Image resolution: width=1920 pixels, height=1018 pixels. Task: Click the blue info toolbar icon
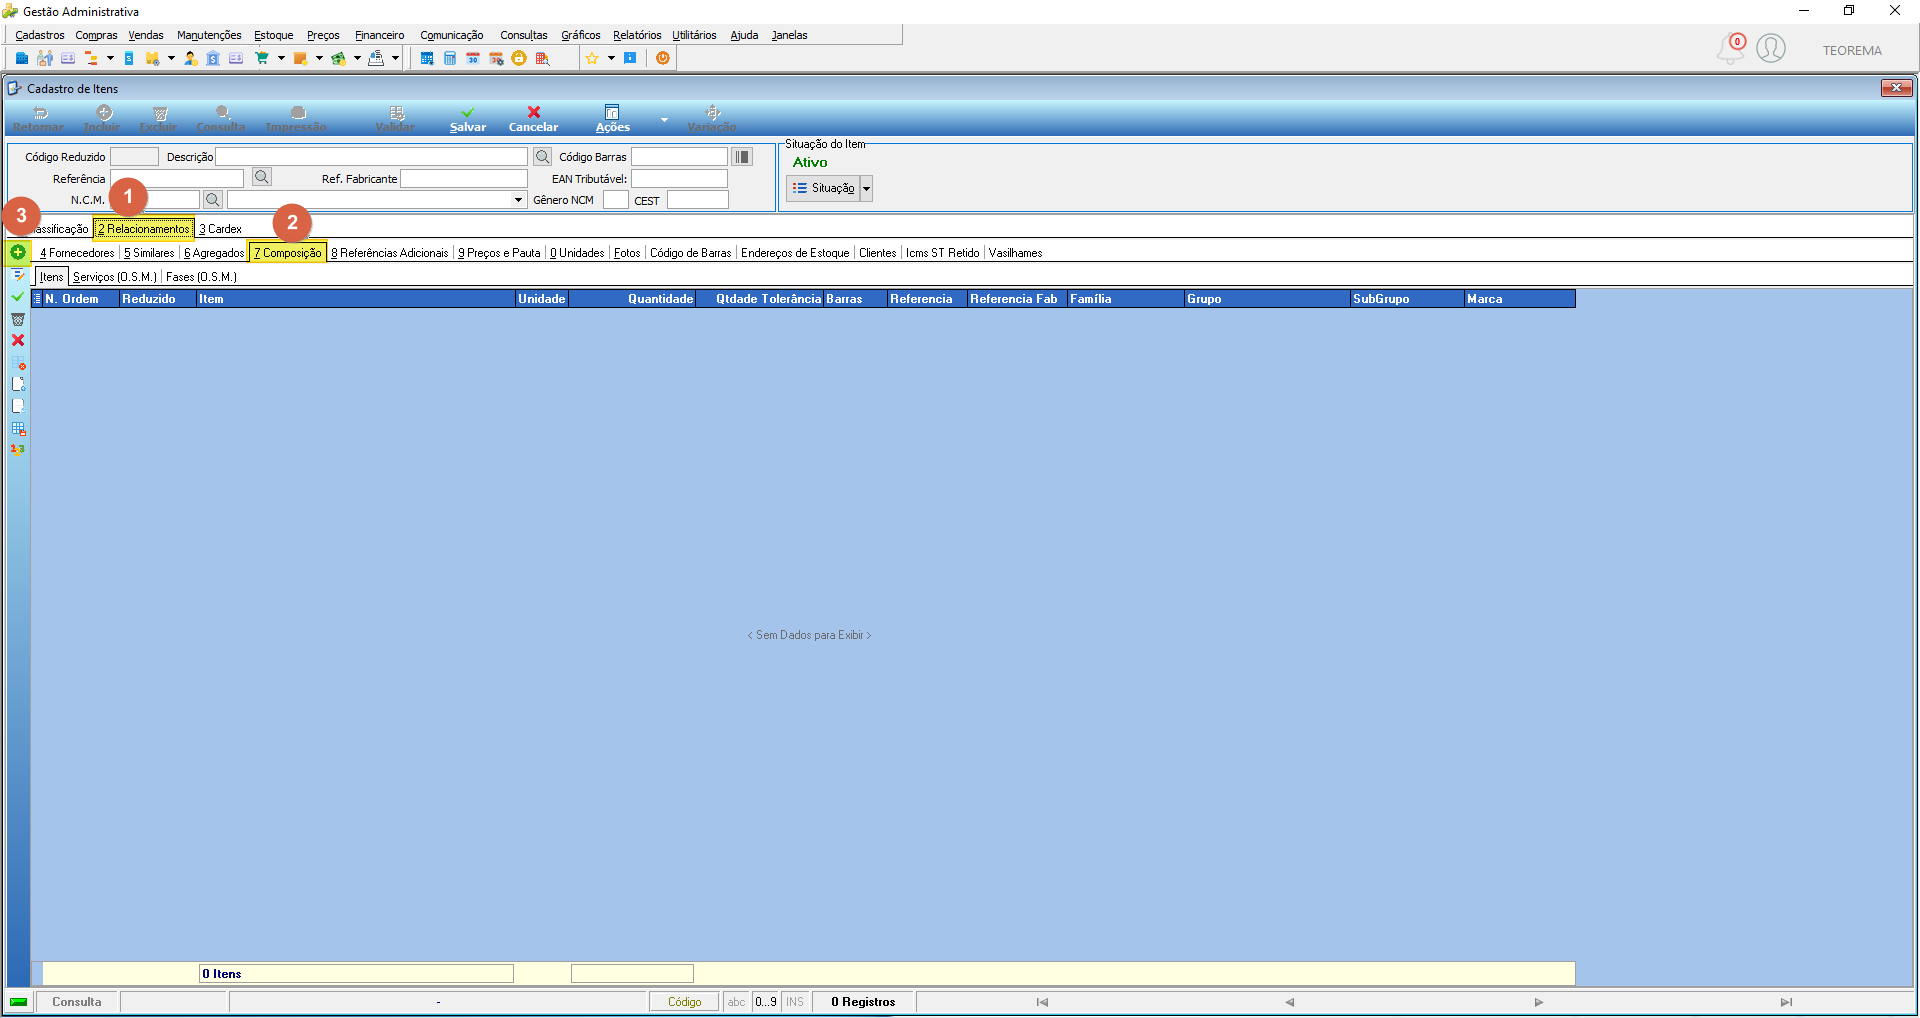pos(630,58)
